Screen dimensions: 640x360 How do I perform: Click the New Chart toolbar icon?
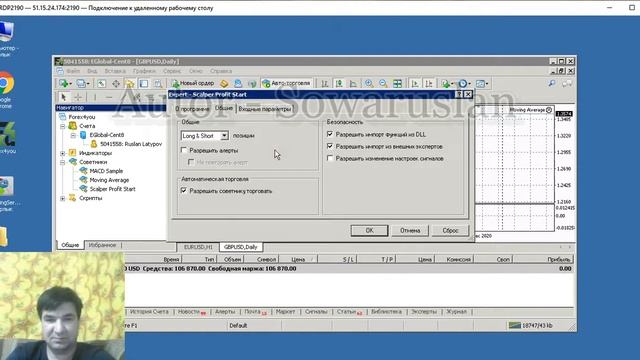(63, 84)
